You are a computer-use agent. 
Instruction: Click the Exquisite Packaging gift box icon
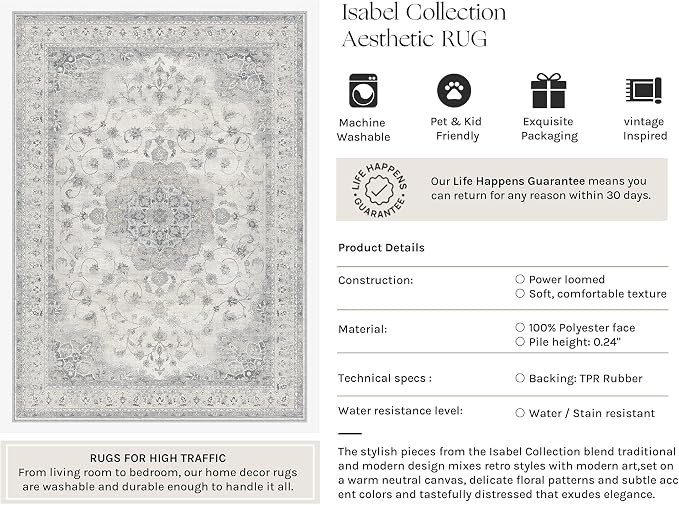tap(548, 91)
